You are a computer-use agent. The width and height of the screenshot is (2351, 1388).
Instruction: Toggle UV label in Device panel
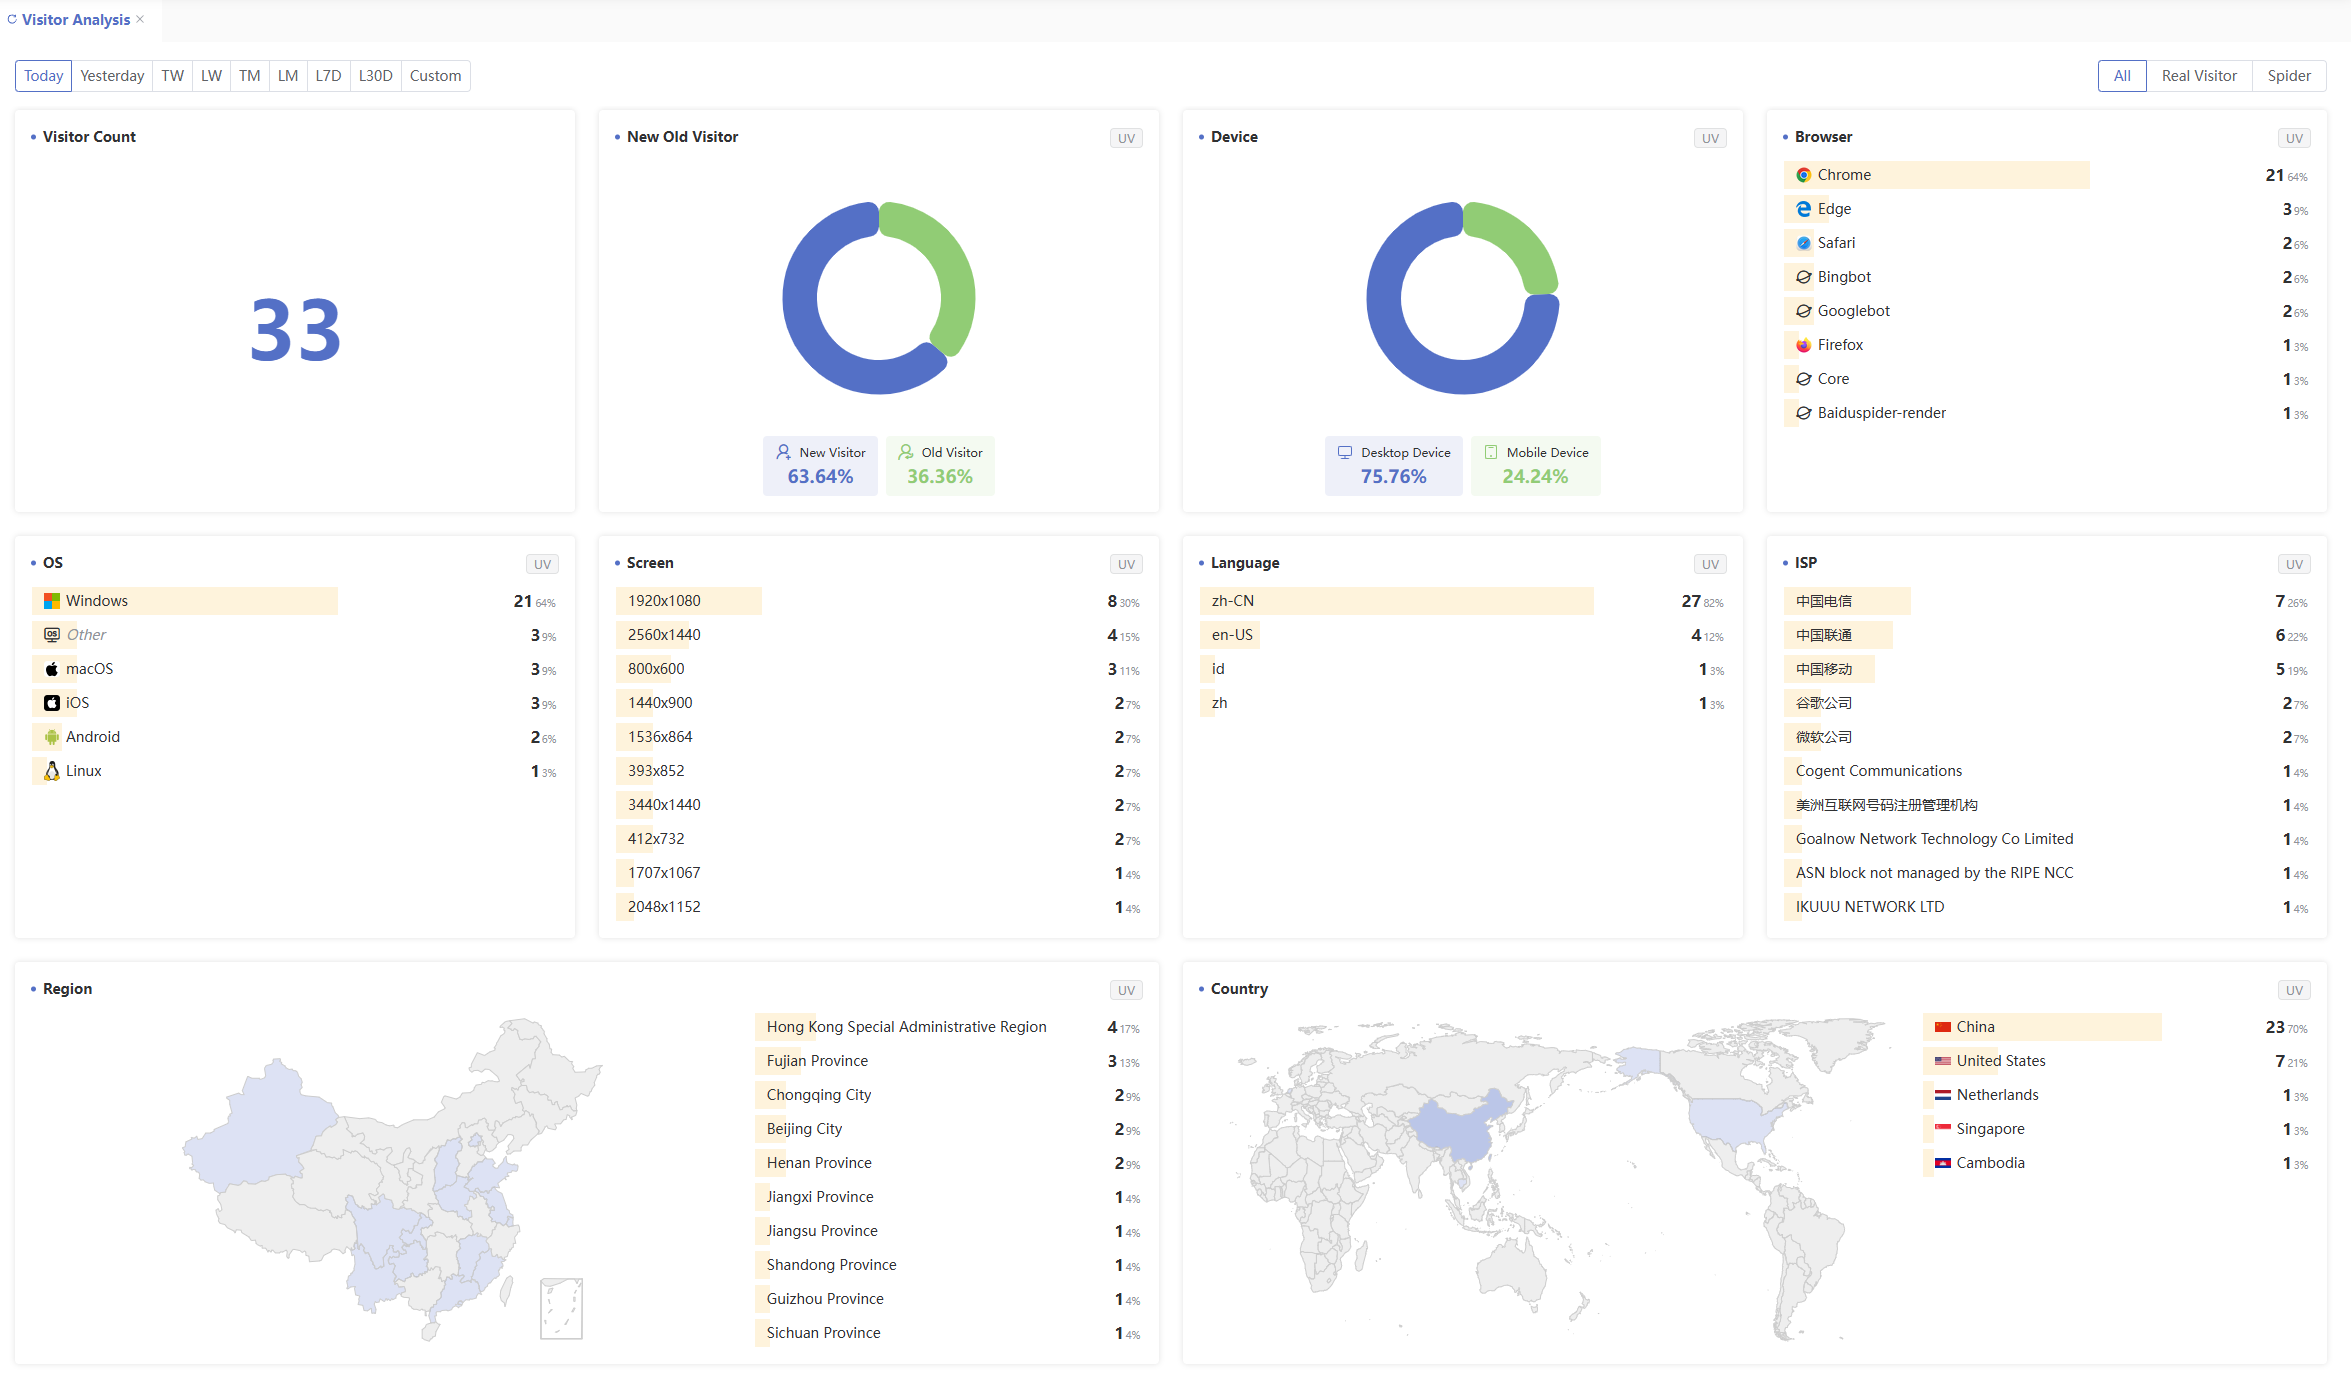pyautogui.click(x=1710, y=138)
